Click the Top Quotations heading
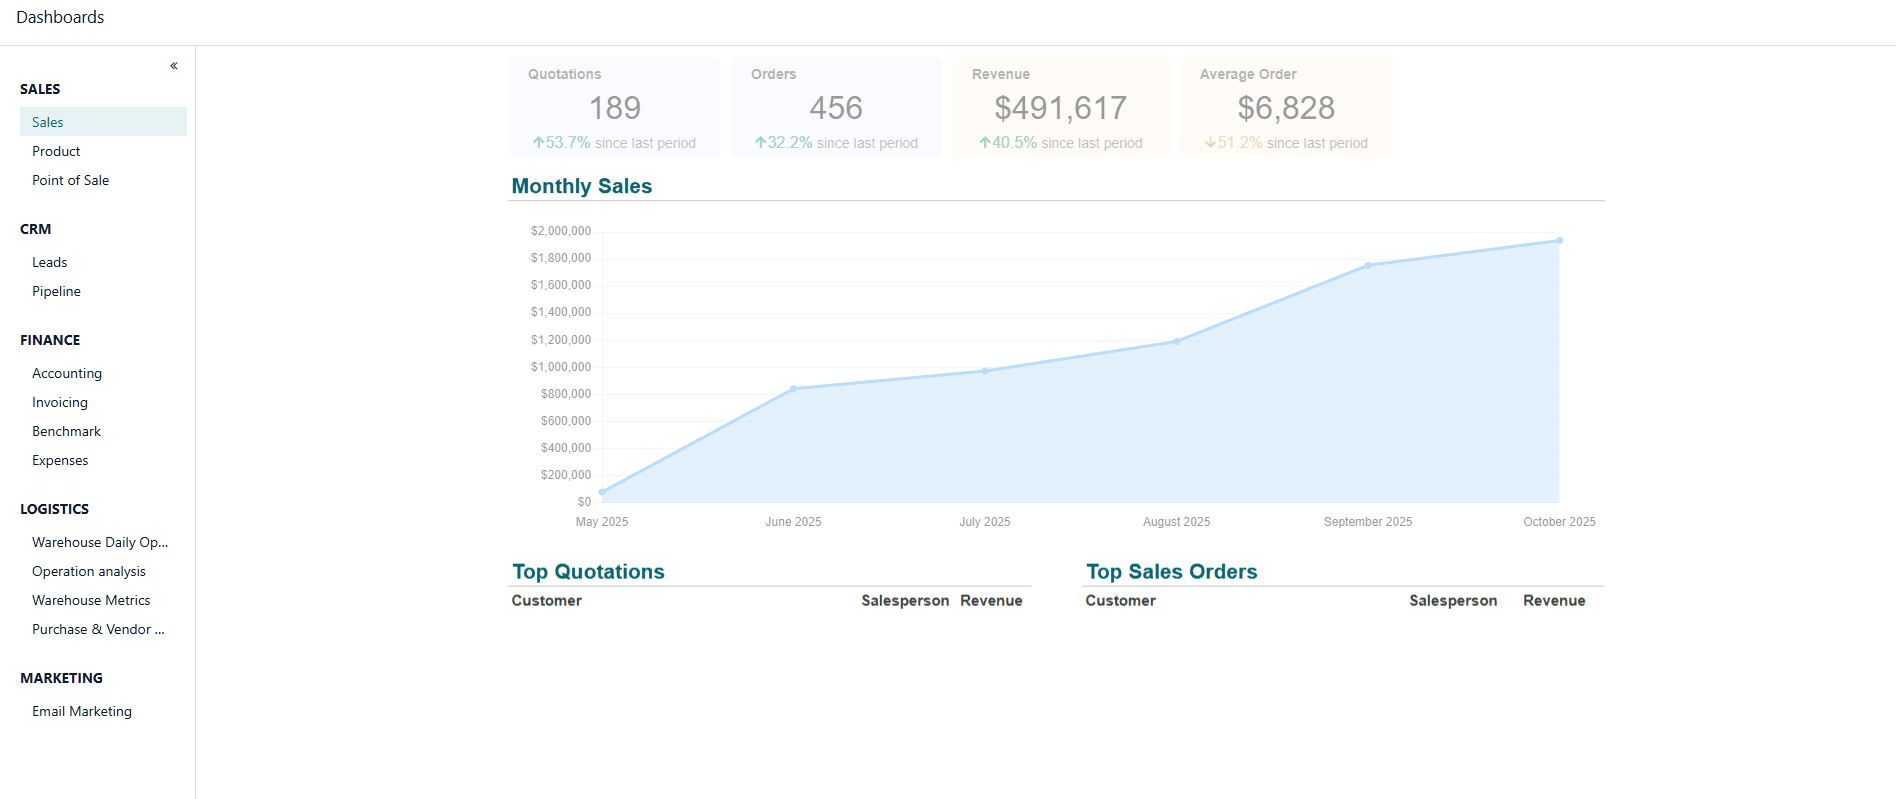Image resolution: width=1896 pixels, height=799 pixels. coord(588,572)
